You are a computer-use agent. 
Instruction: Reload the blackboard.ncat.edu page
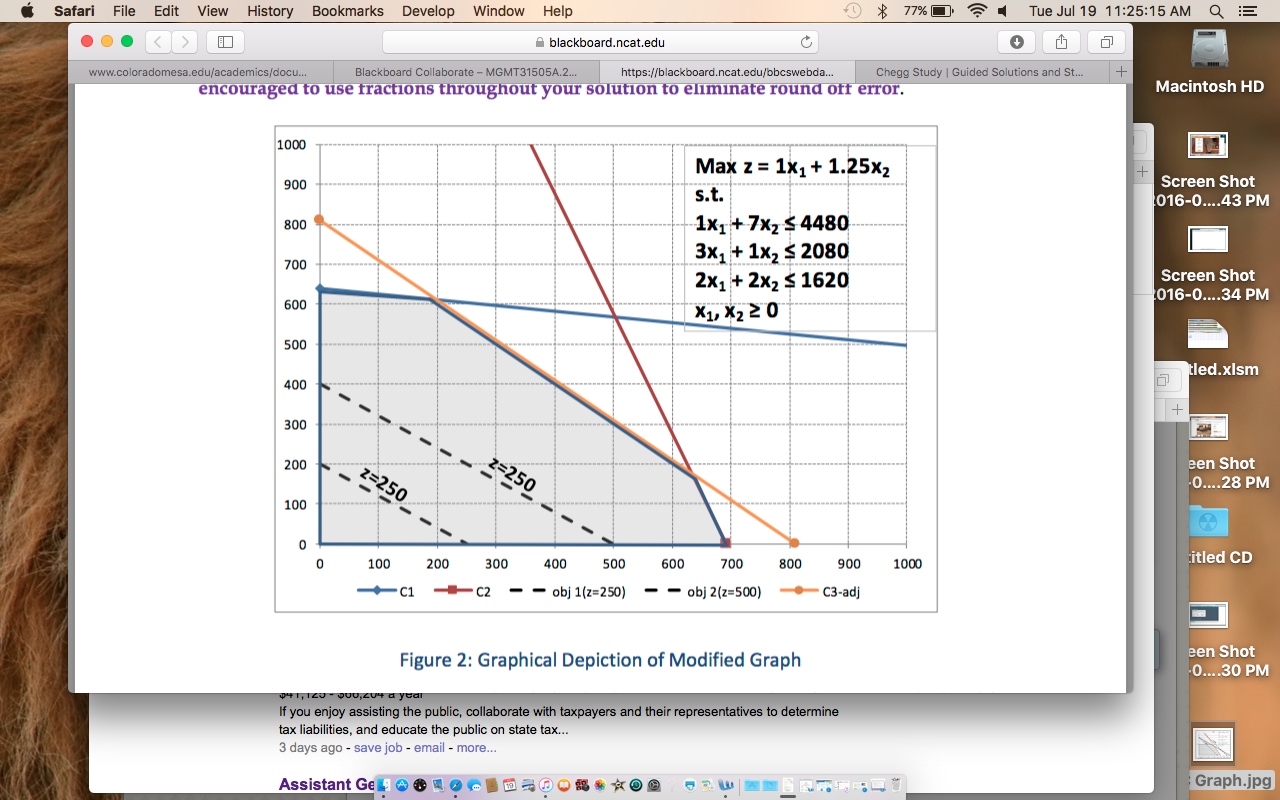tap(806, 42)
